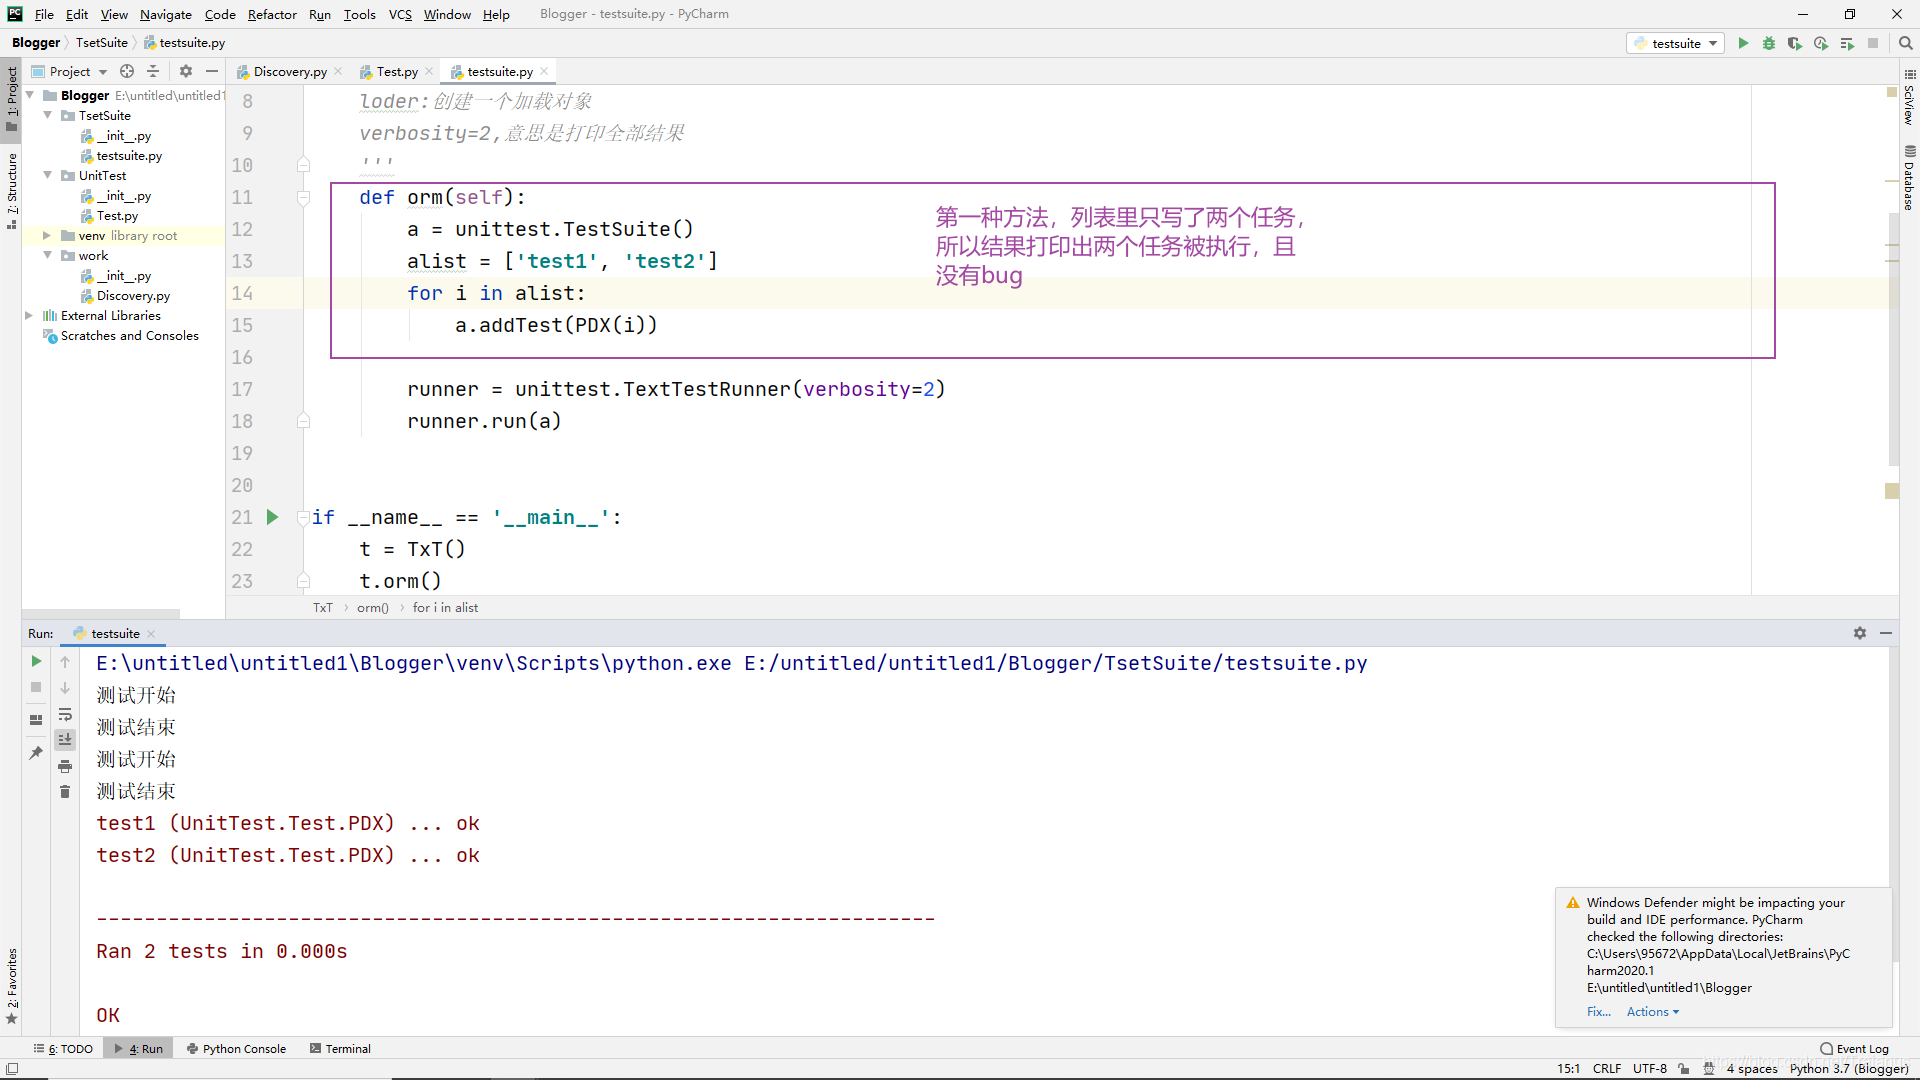Open the Tools menu

coord(359,14)
